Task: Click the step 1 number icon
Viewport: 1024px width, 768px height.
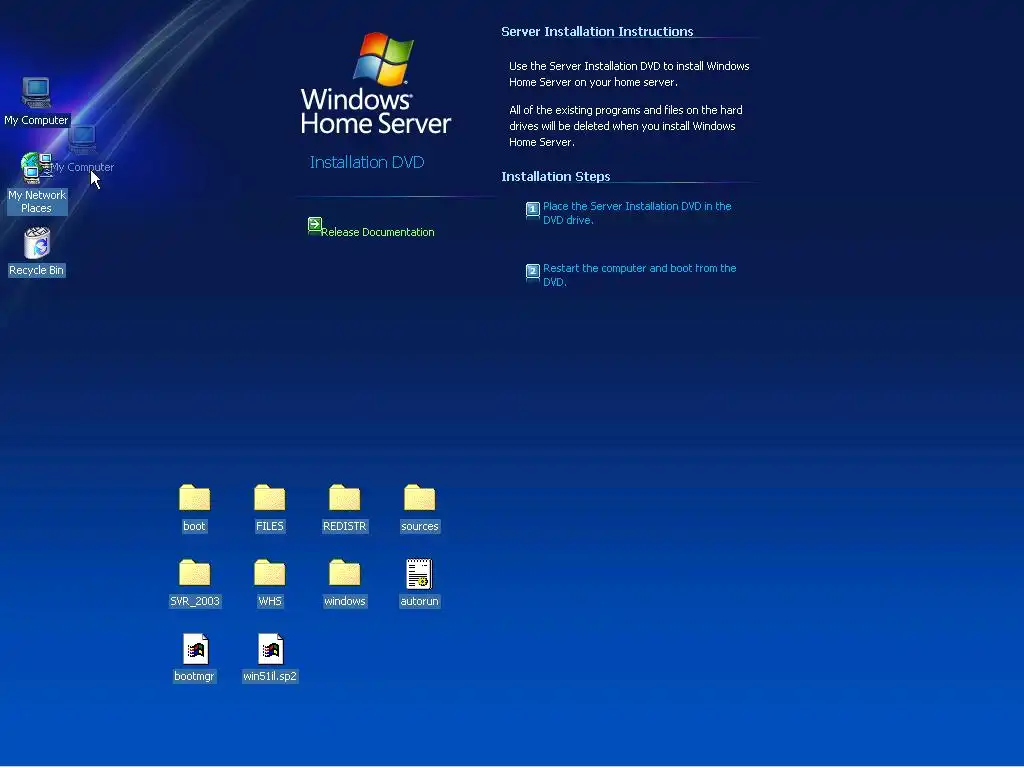Action: tap(533, 210)
